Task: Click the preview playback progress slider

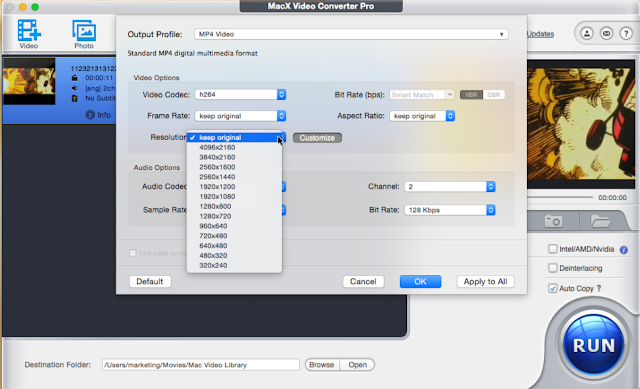Action: coord(560,197)
